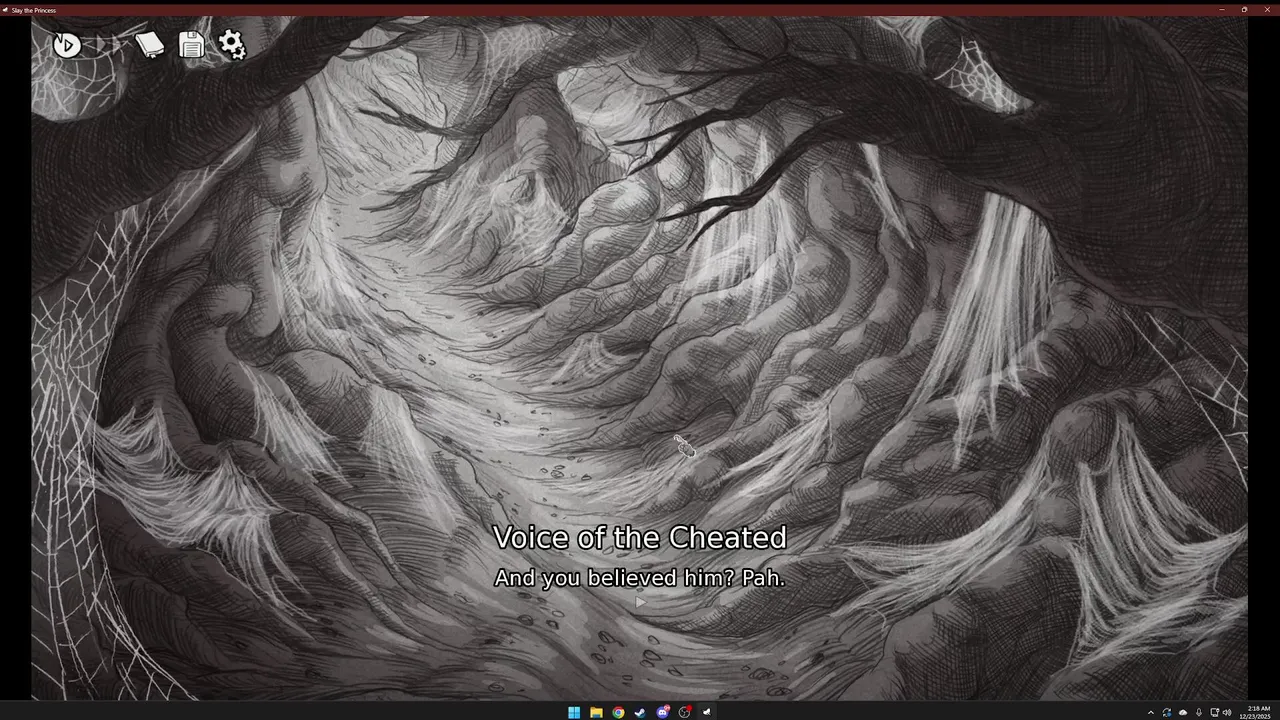The image size is (1280, 720).
Task: Click the microphone tray icon
Action: [x=1199, y=712]
